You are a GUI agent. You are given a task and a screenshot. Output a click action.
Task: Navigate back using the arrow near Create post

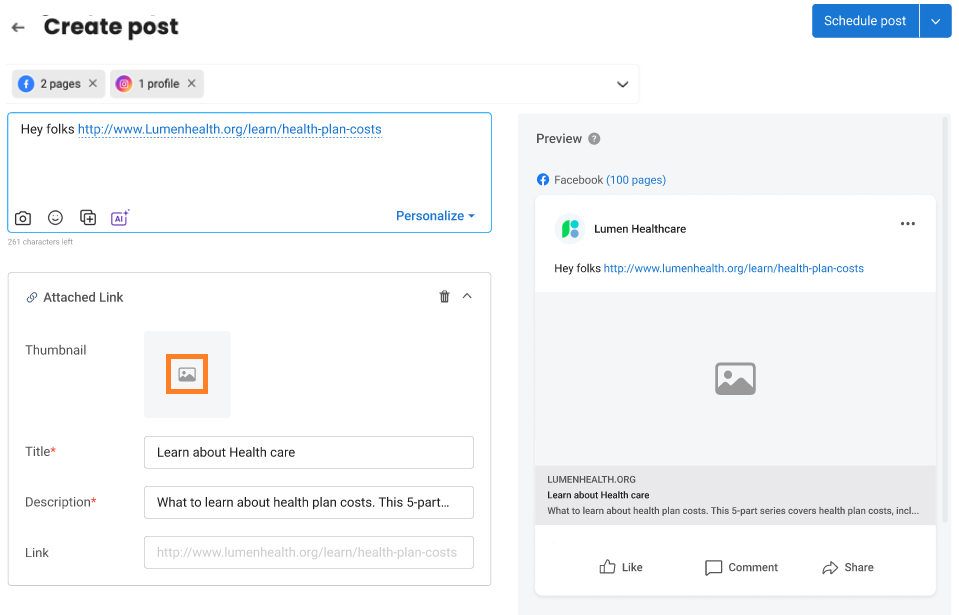pos(17,27)
